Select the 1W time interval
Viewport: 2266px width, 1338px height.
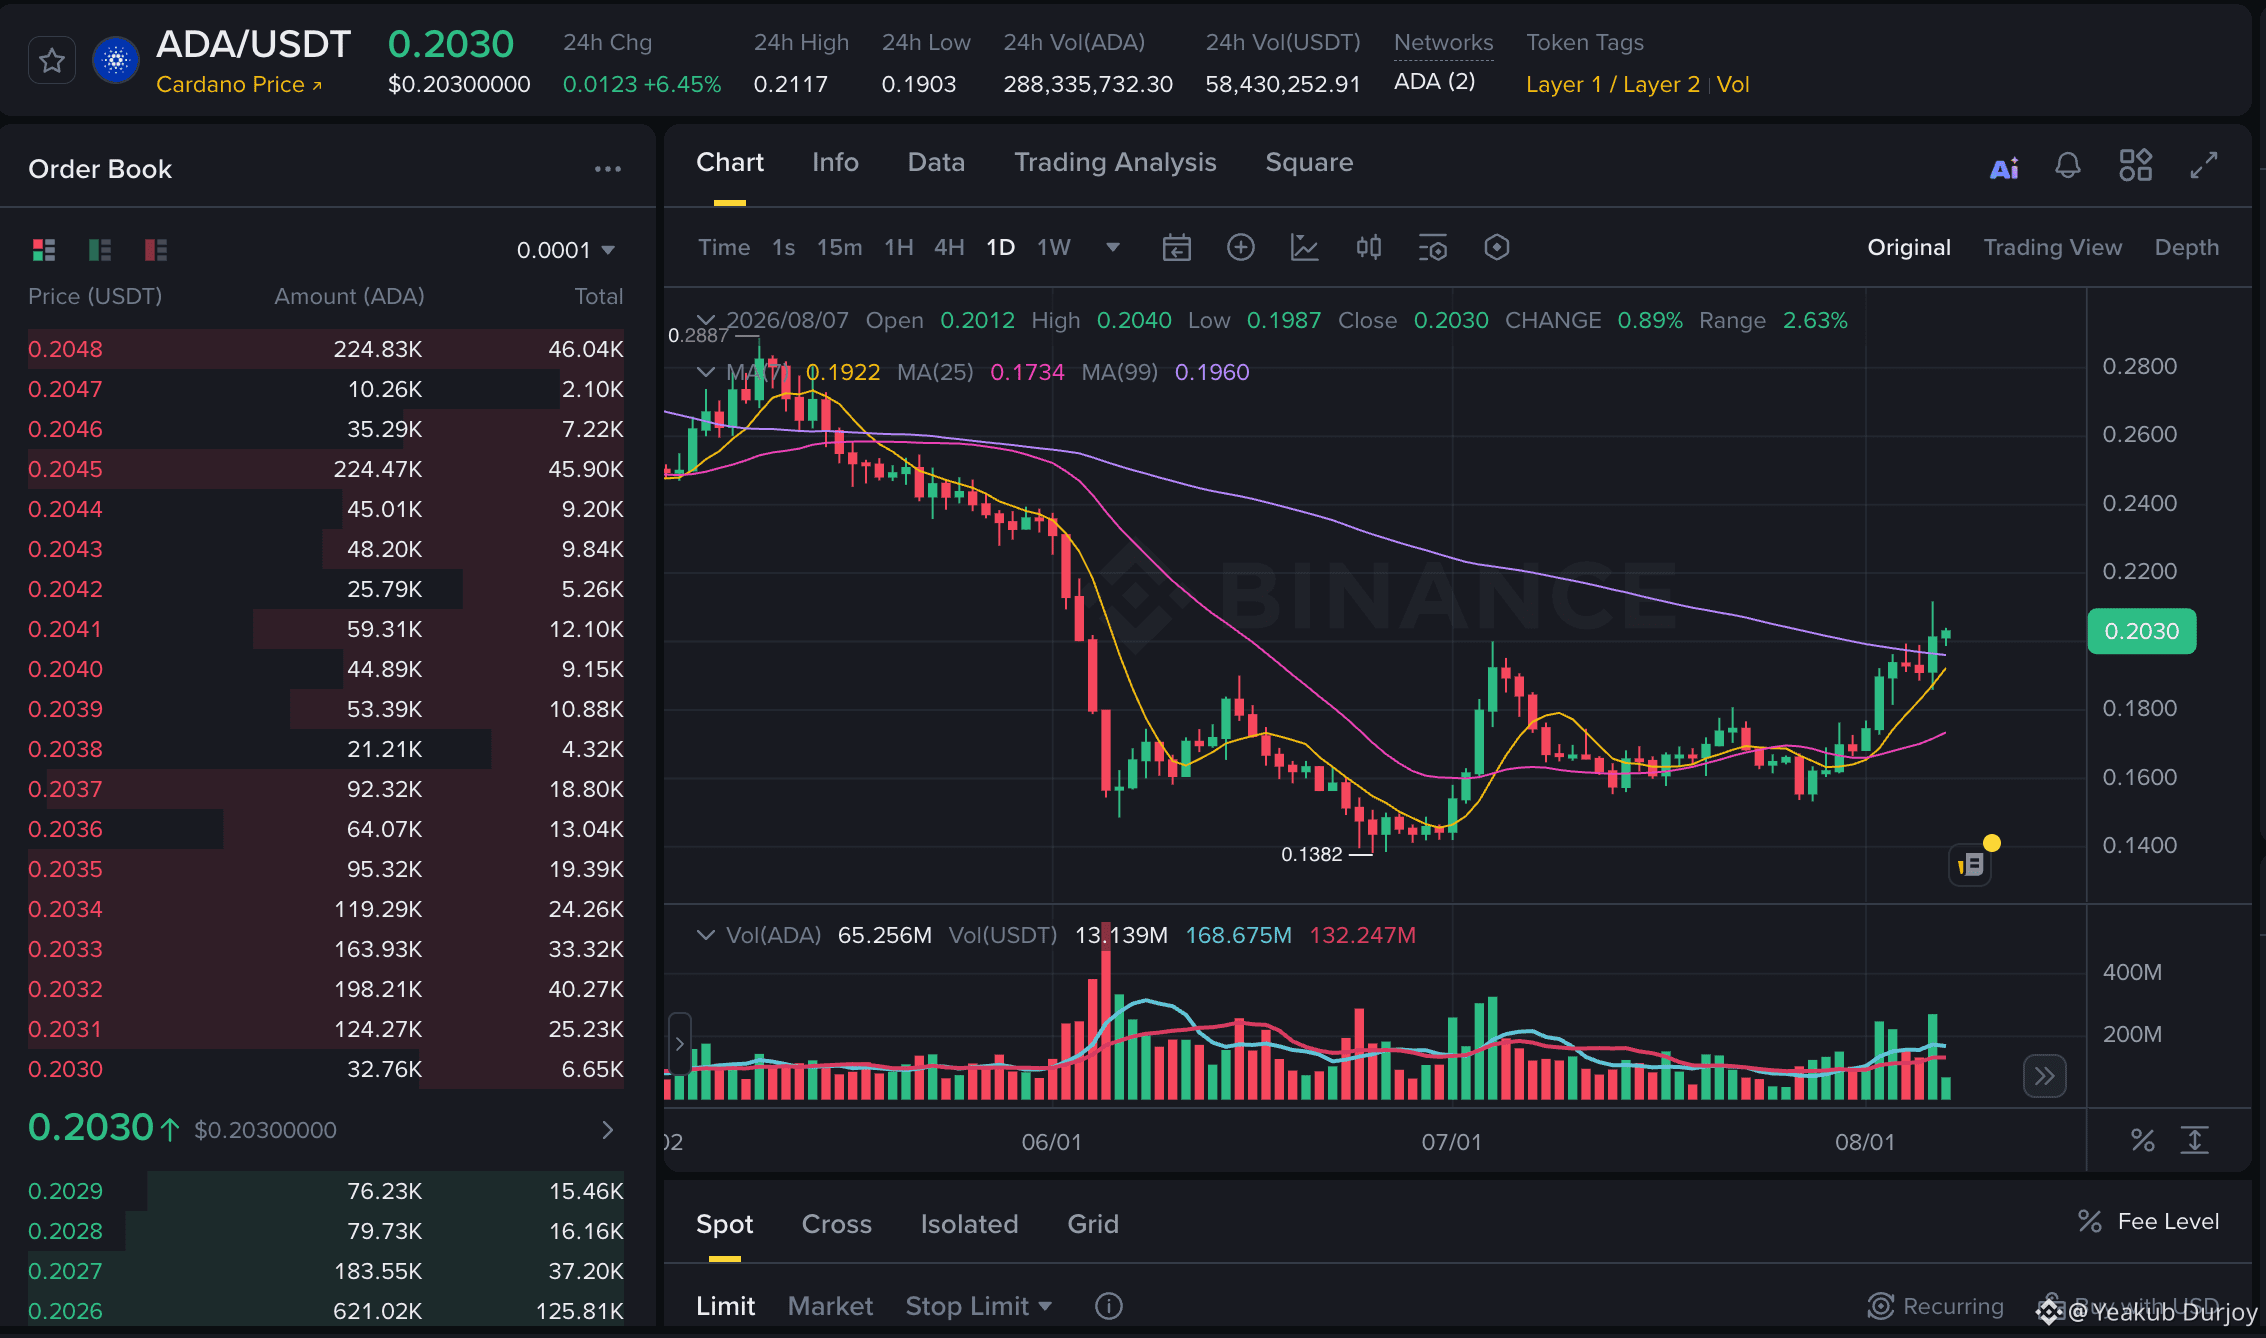[x=1054, y=247]
